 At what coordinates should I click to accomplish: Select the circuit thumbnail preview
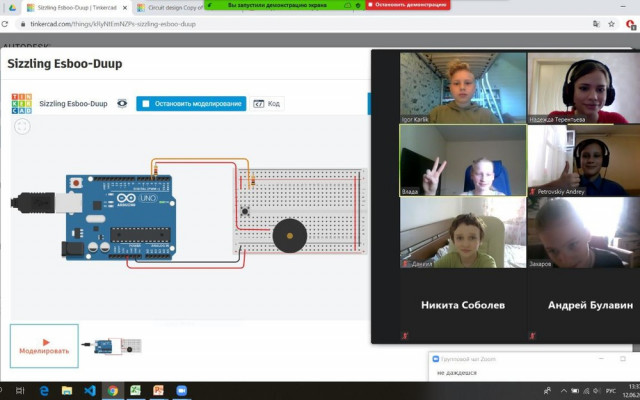[x=112, y=346]
